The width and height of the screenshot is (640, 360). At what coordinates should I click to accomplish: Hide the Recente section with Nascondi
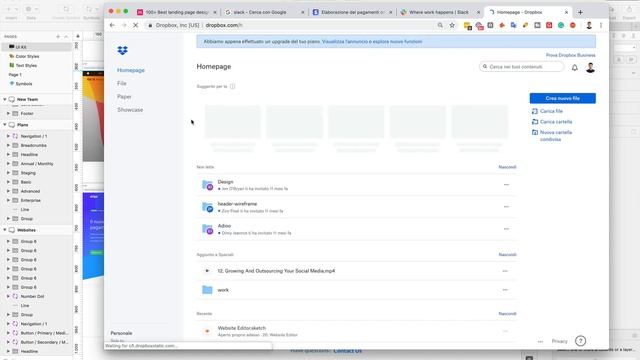click(x=507, y=313)
